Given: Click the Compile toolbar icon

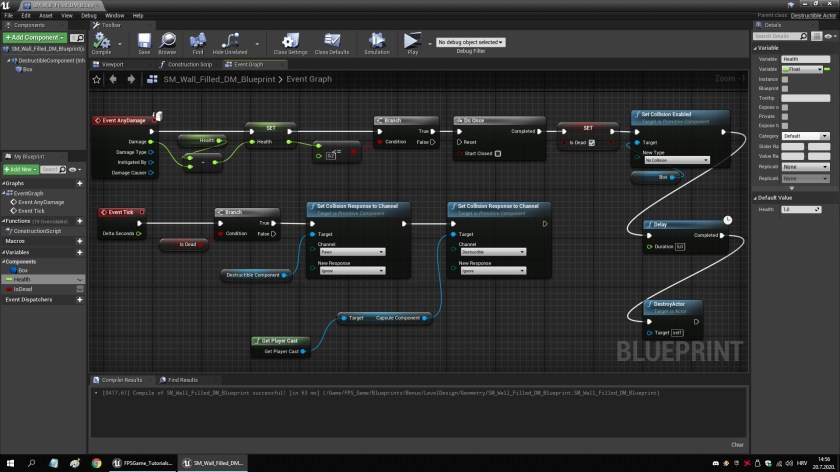Looking at the screenshot, I should (102, 41).
